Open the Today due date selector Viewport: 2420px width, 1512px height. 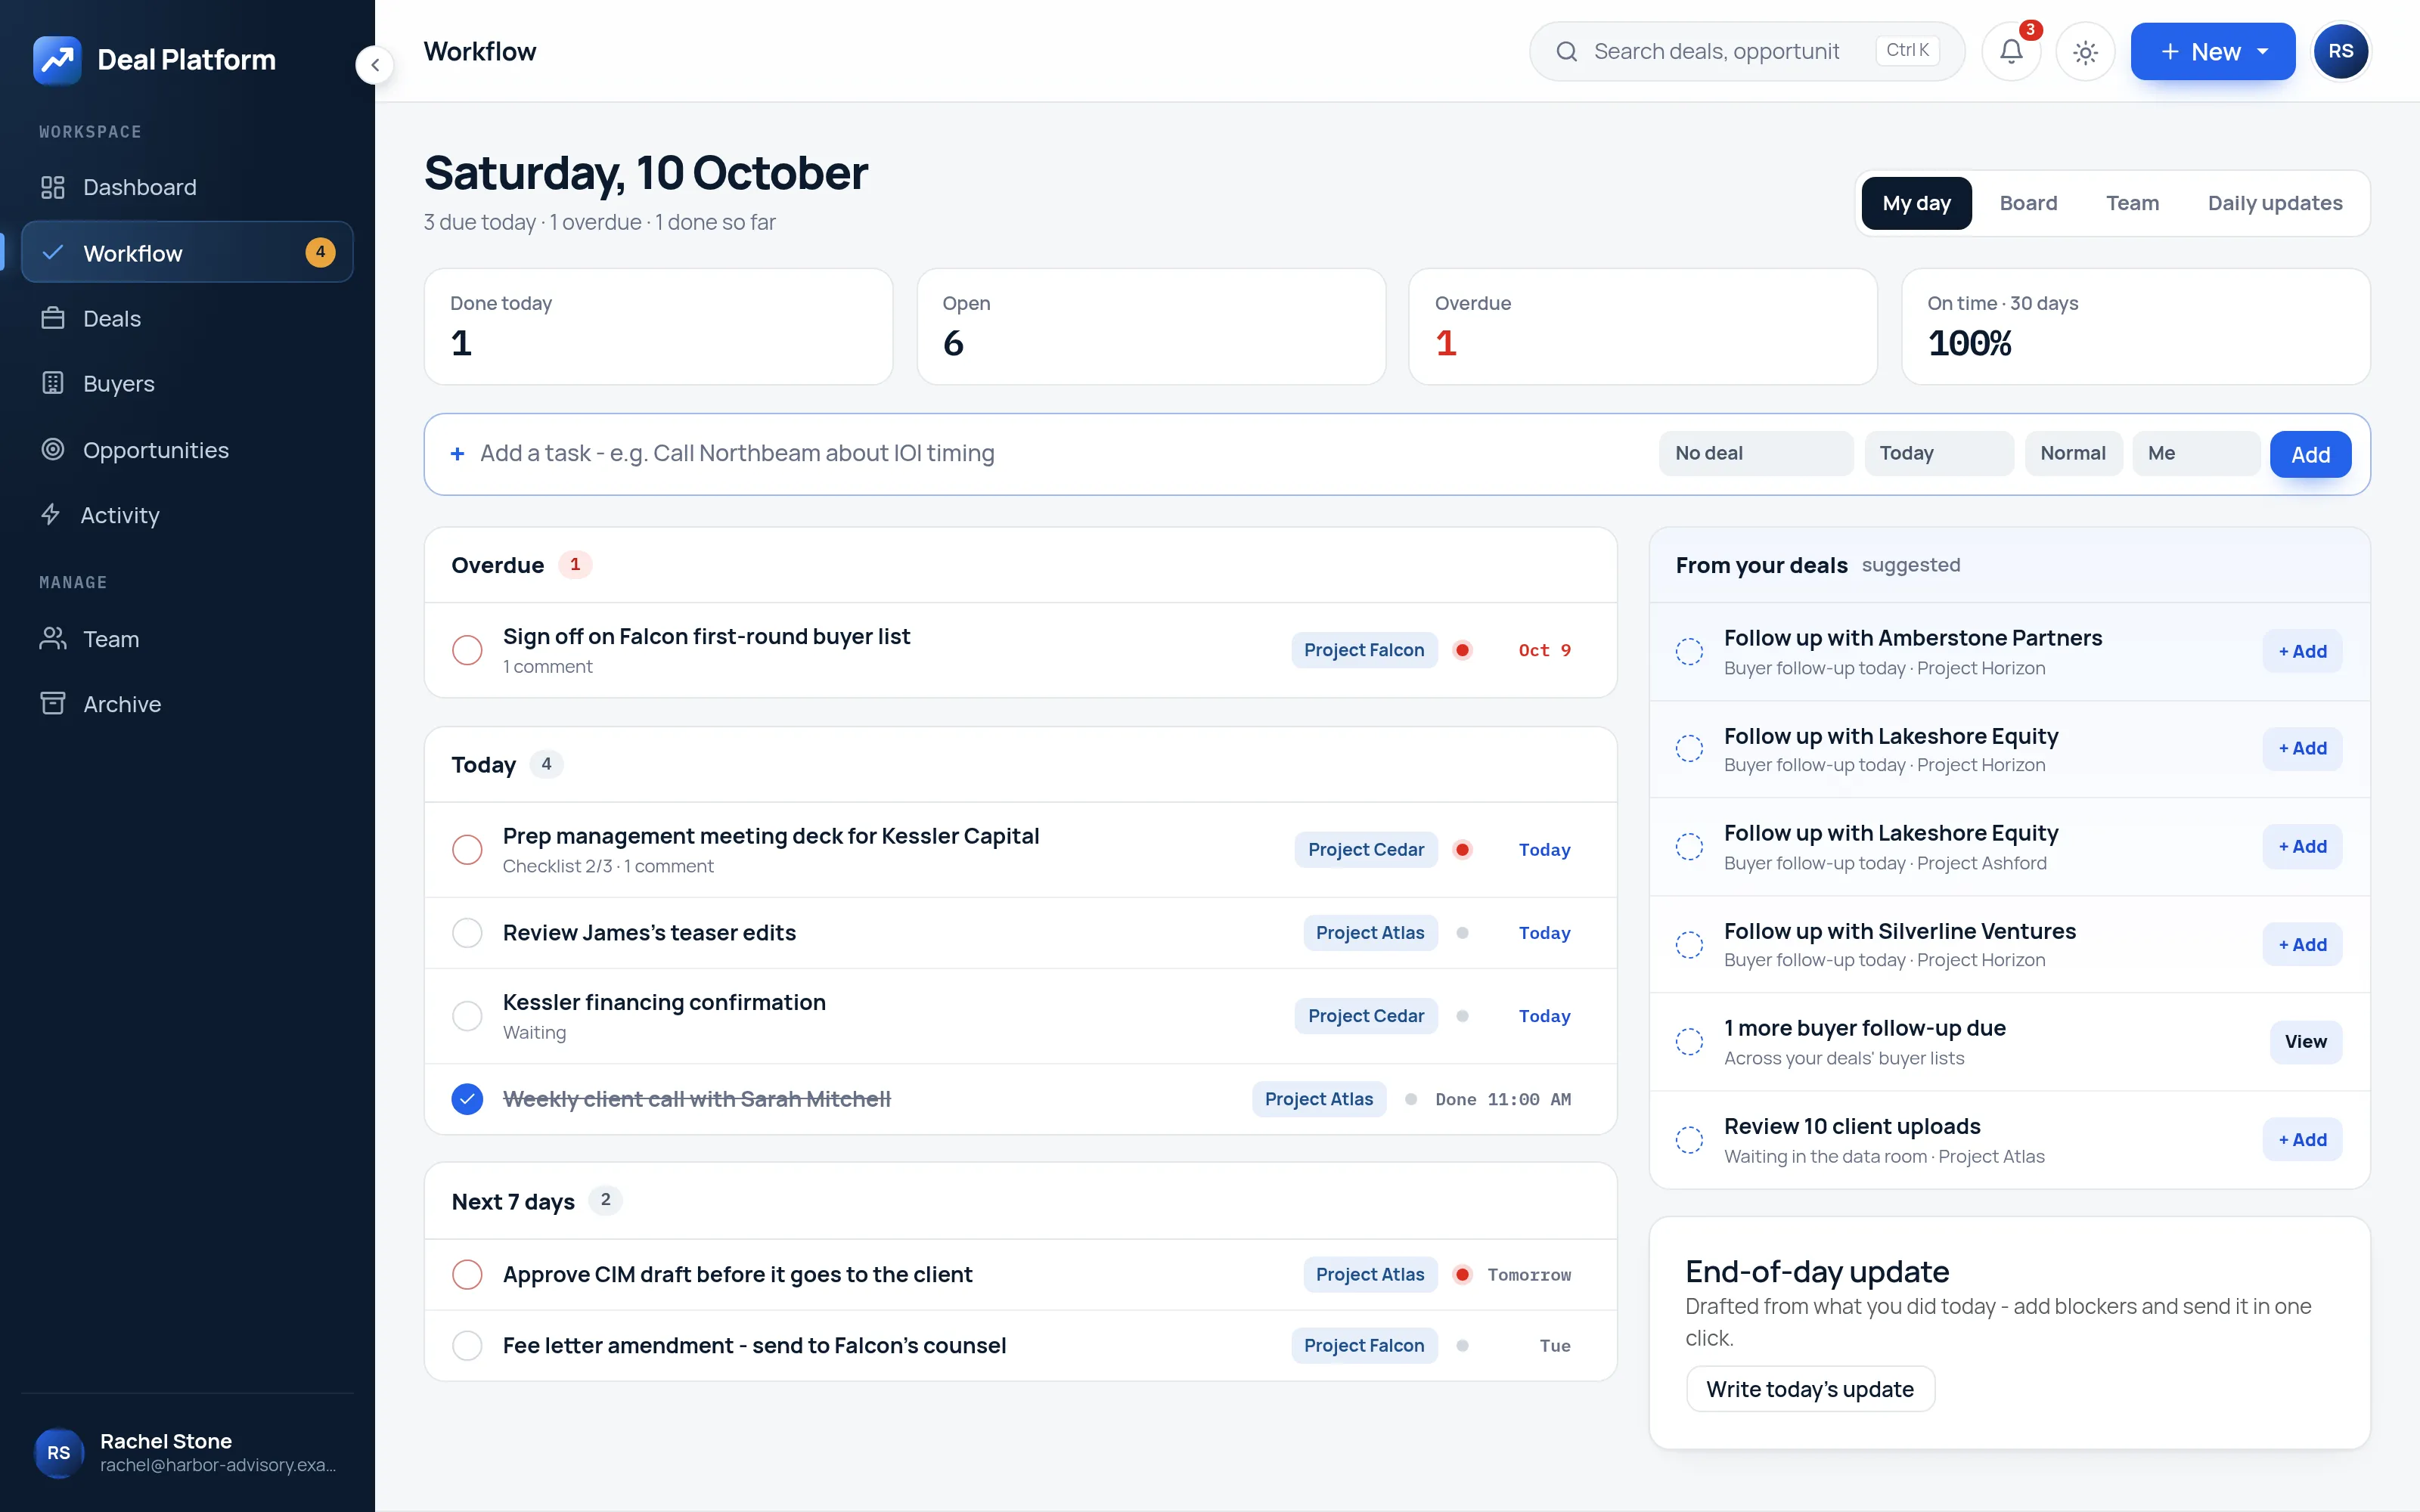[x=1938, y=454]
